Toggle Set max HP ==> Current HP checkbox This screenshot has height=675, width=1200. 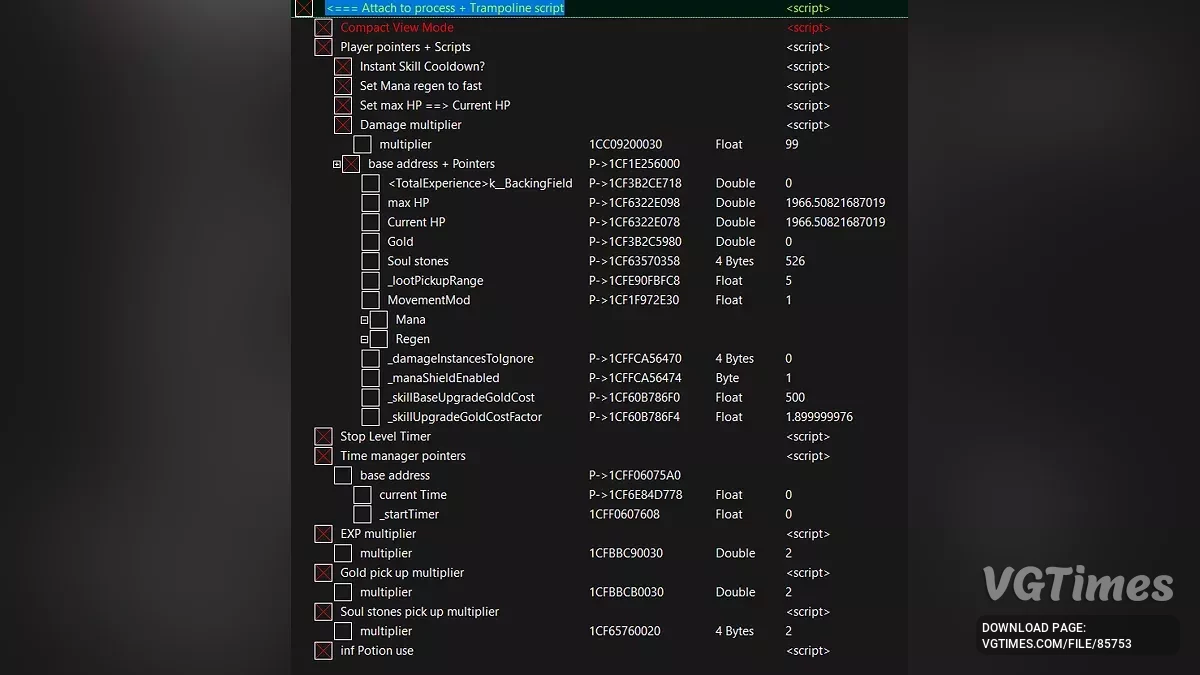pyautogui.click(x=343, y=106)
